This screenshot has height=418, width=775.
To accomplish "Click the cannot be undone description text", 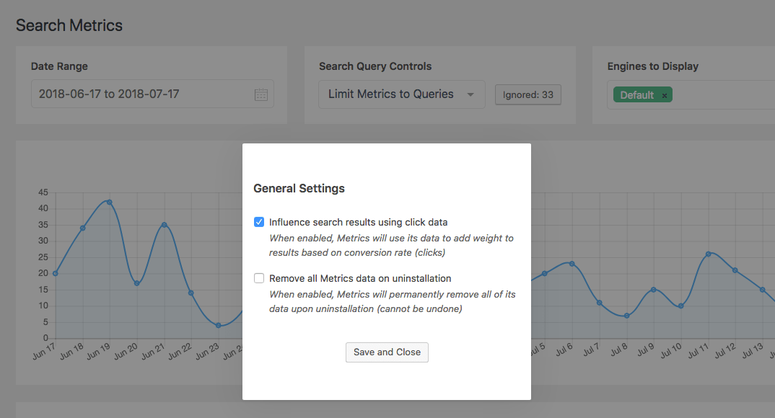I will tap(392, 301).
